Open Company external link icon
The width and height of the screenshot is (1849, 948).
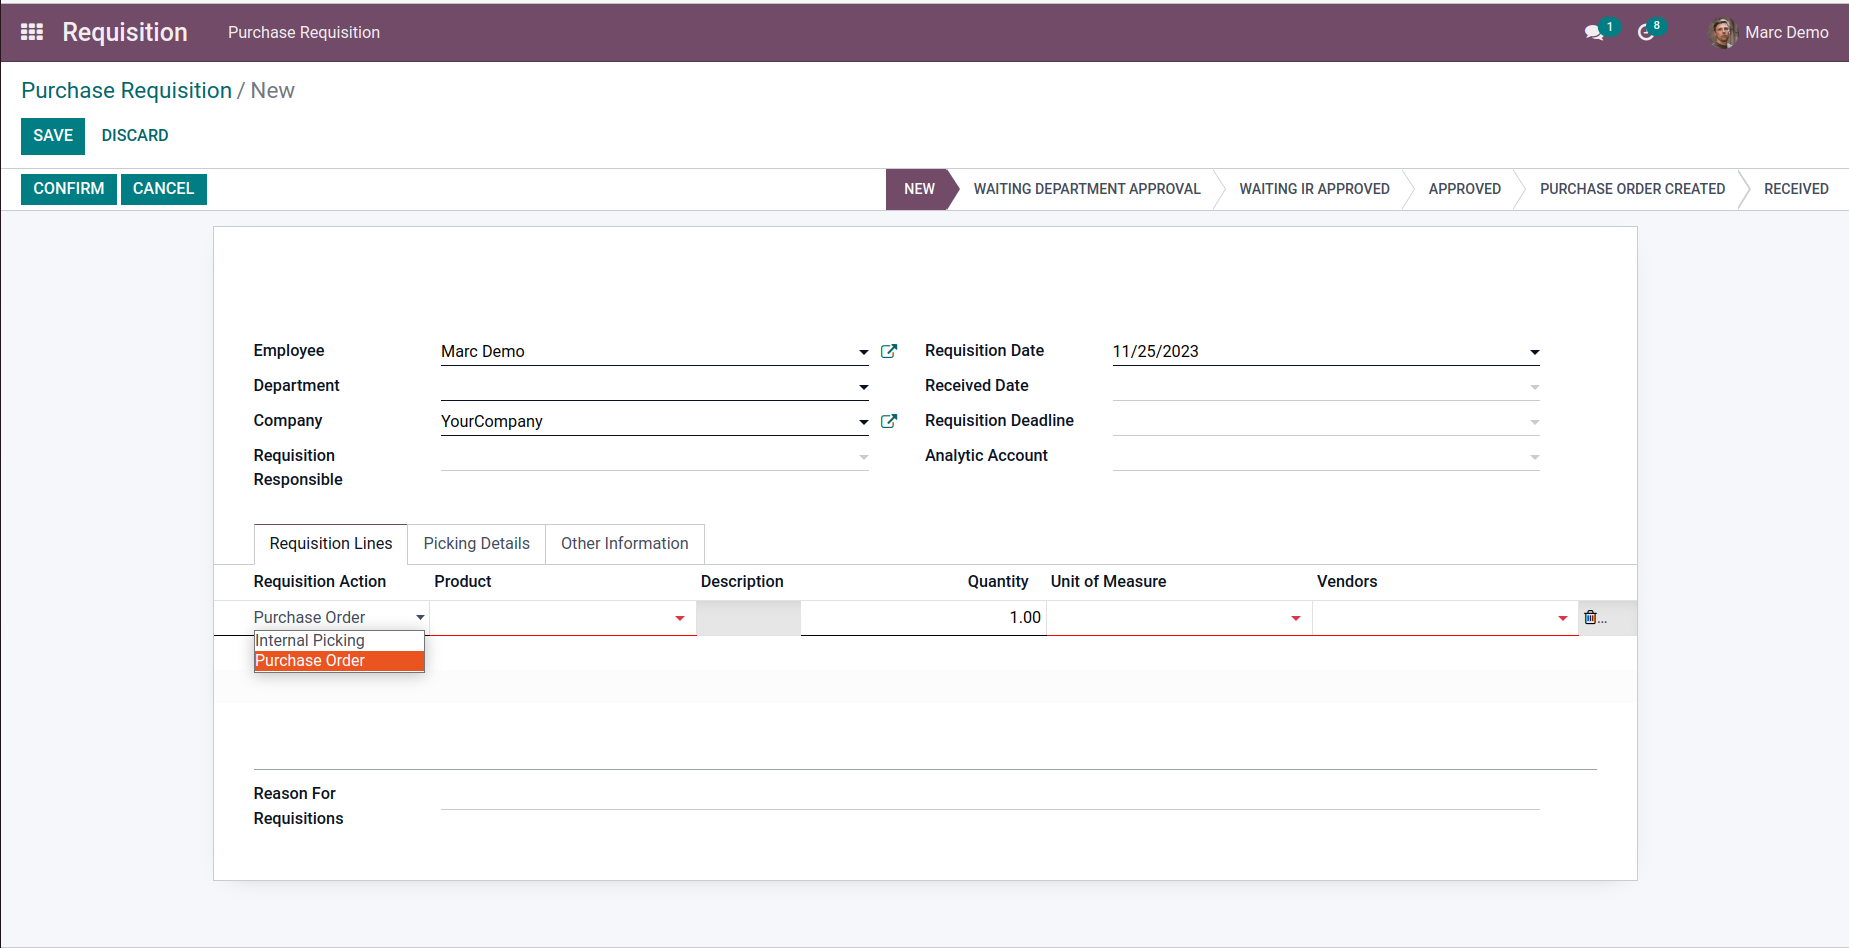pos(889,421)
